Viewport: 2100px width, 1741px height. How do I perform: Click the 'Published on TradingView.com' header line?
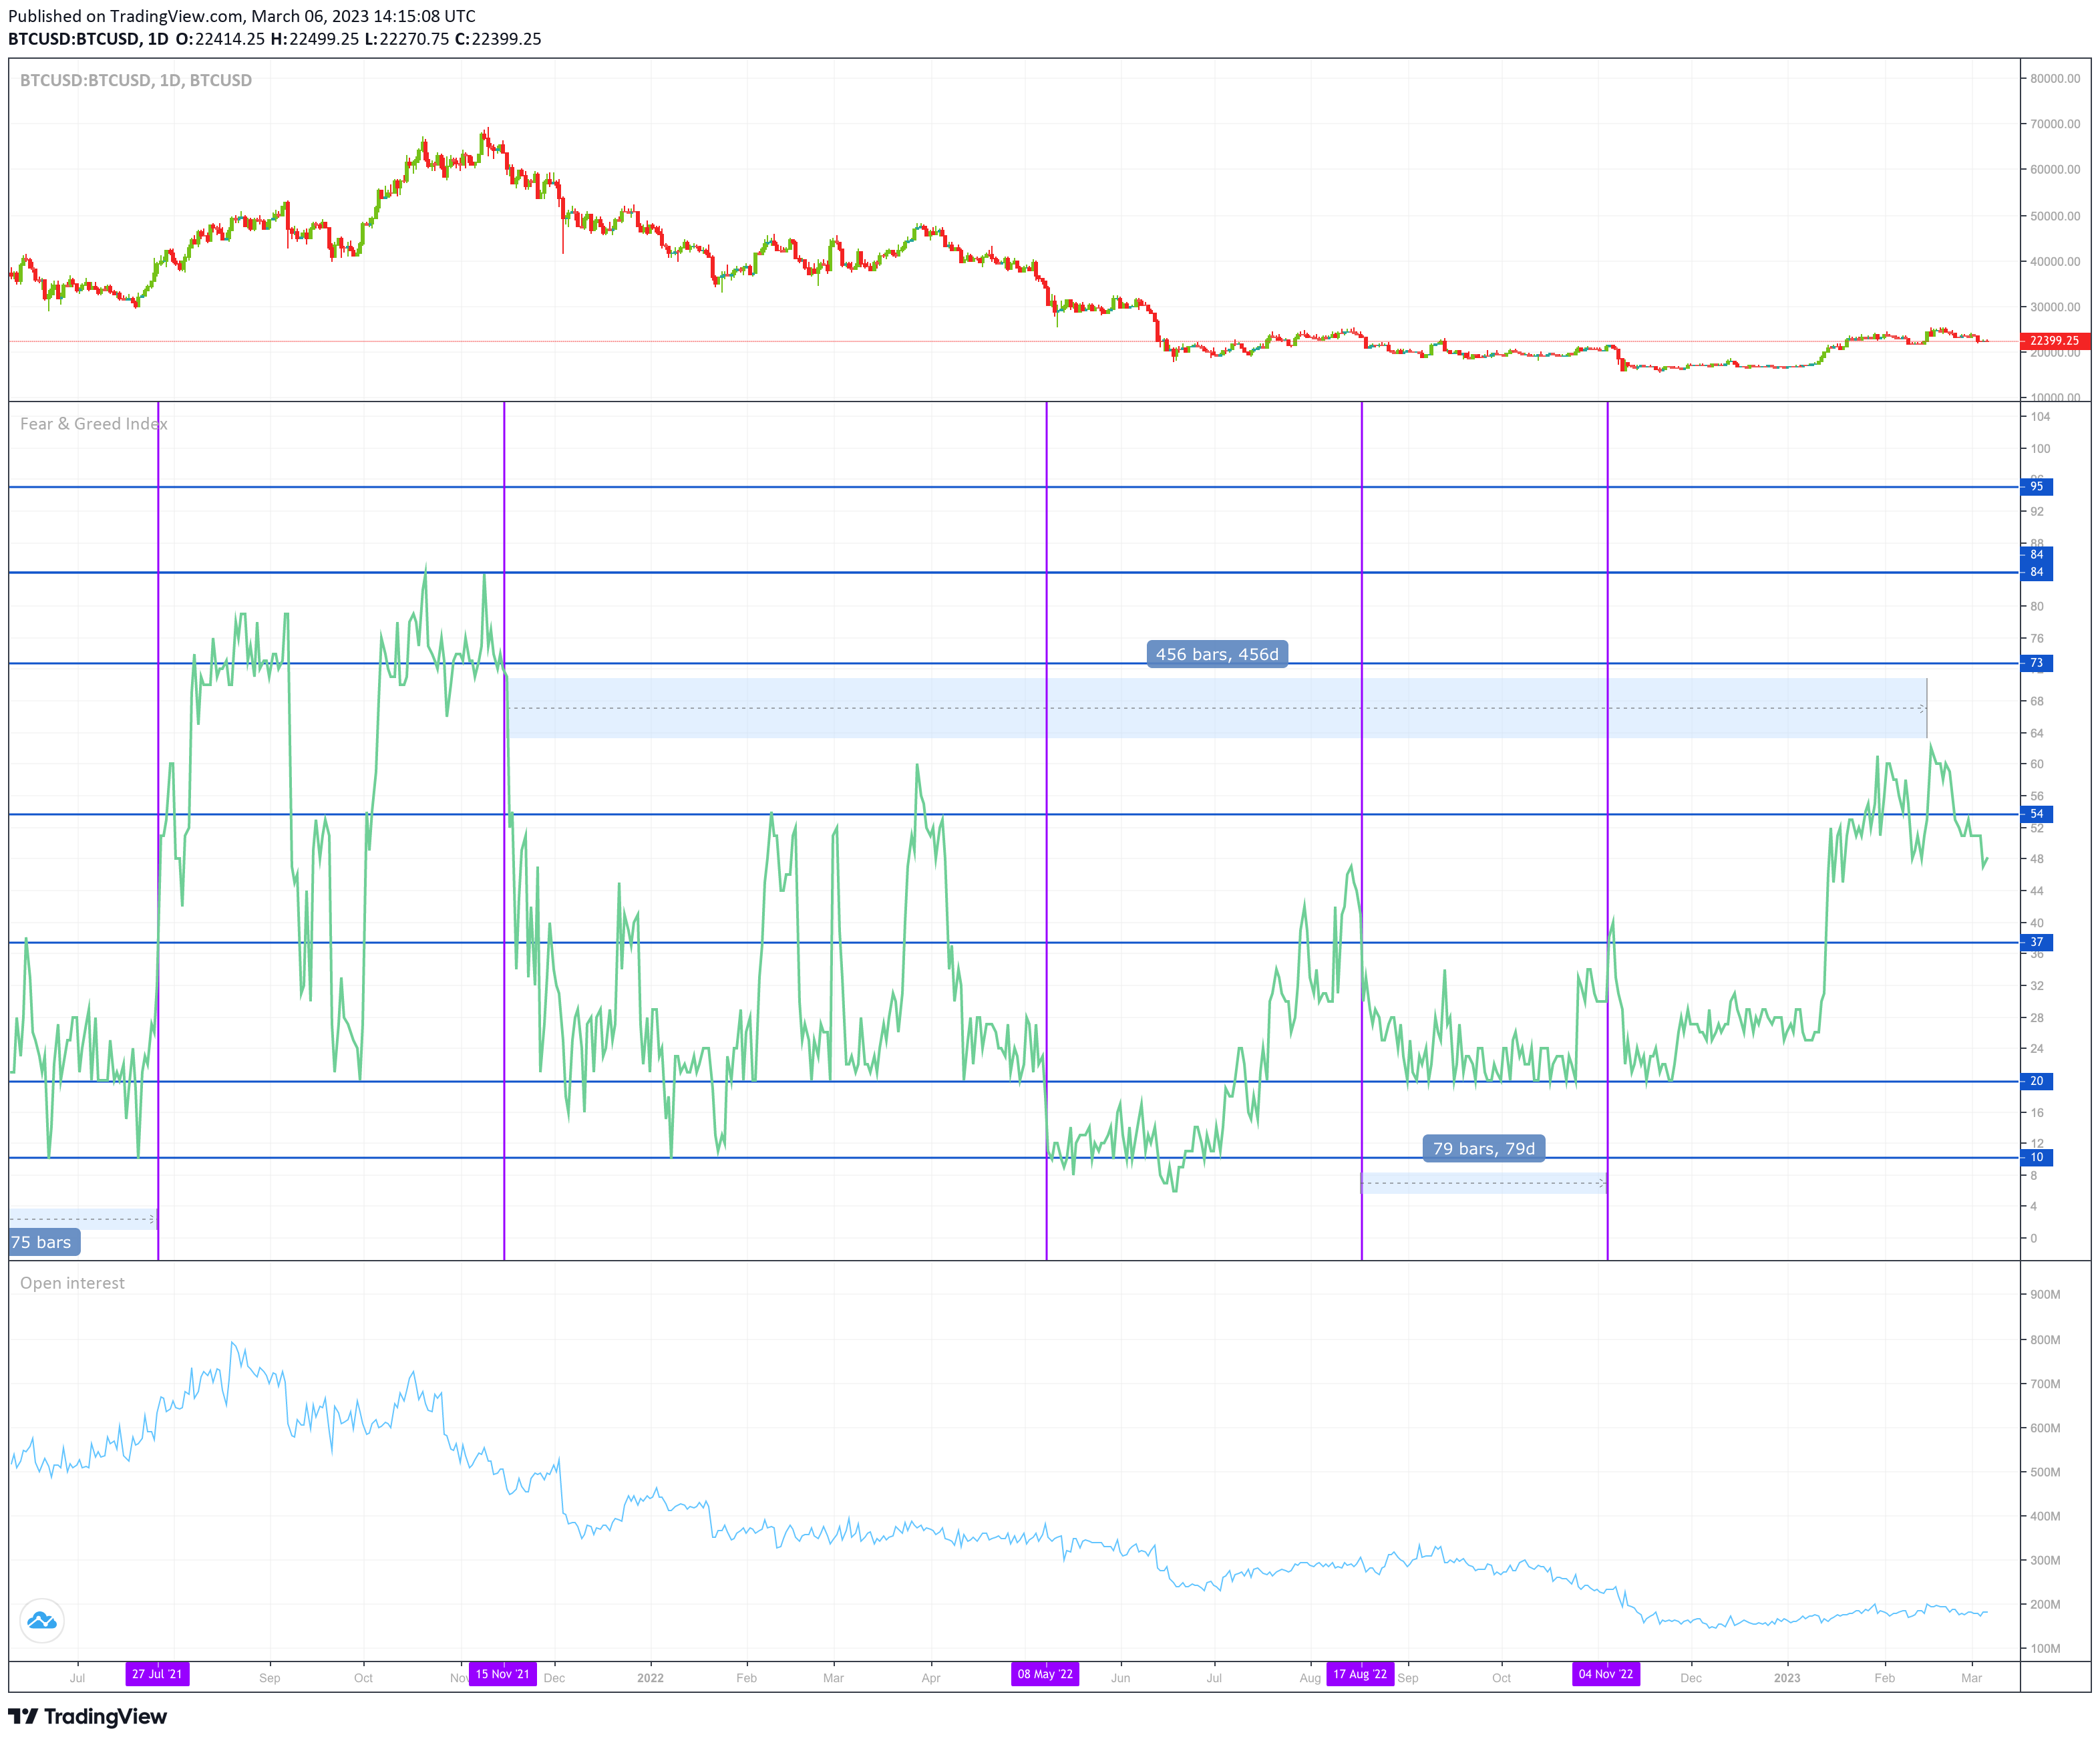tap(242, 16)
